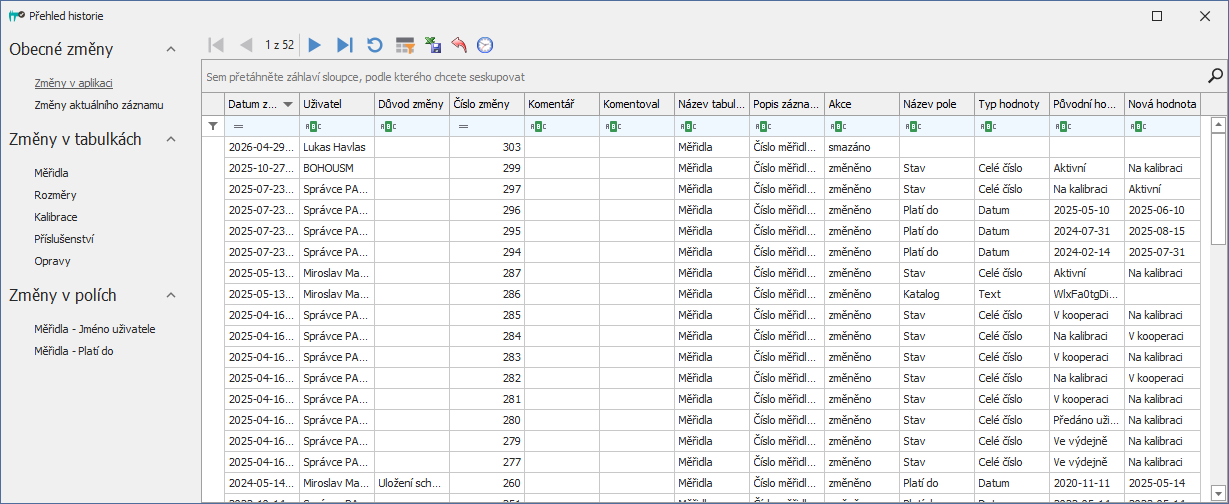
Task: Show changes for Rozměry table
Action: pos(55,195)
